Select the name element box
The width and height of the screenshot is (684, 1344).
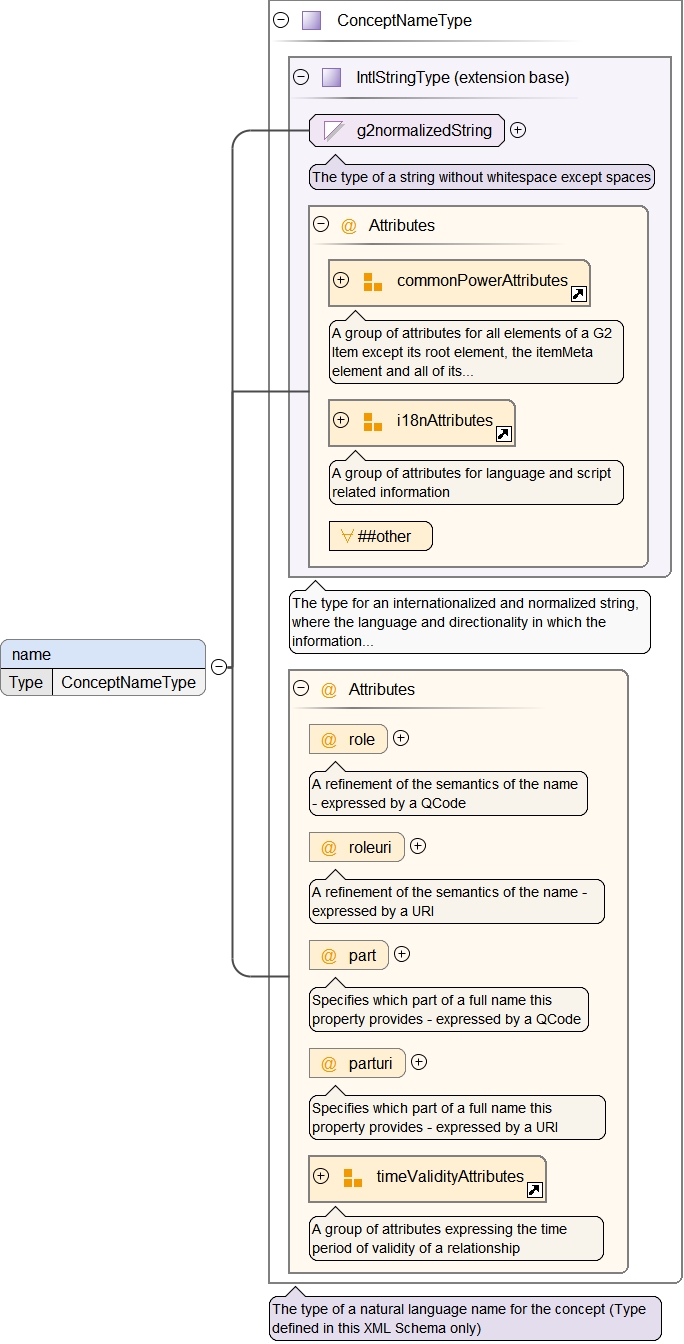coord(103,655)
